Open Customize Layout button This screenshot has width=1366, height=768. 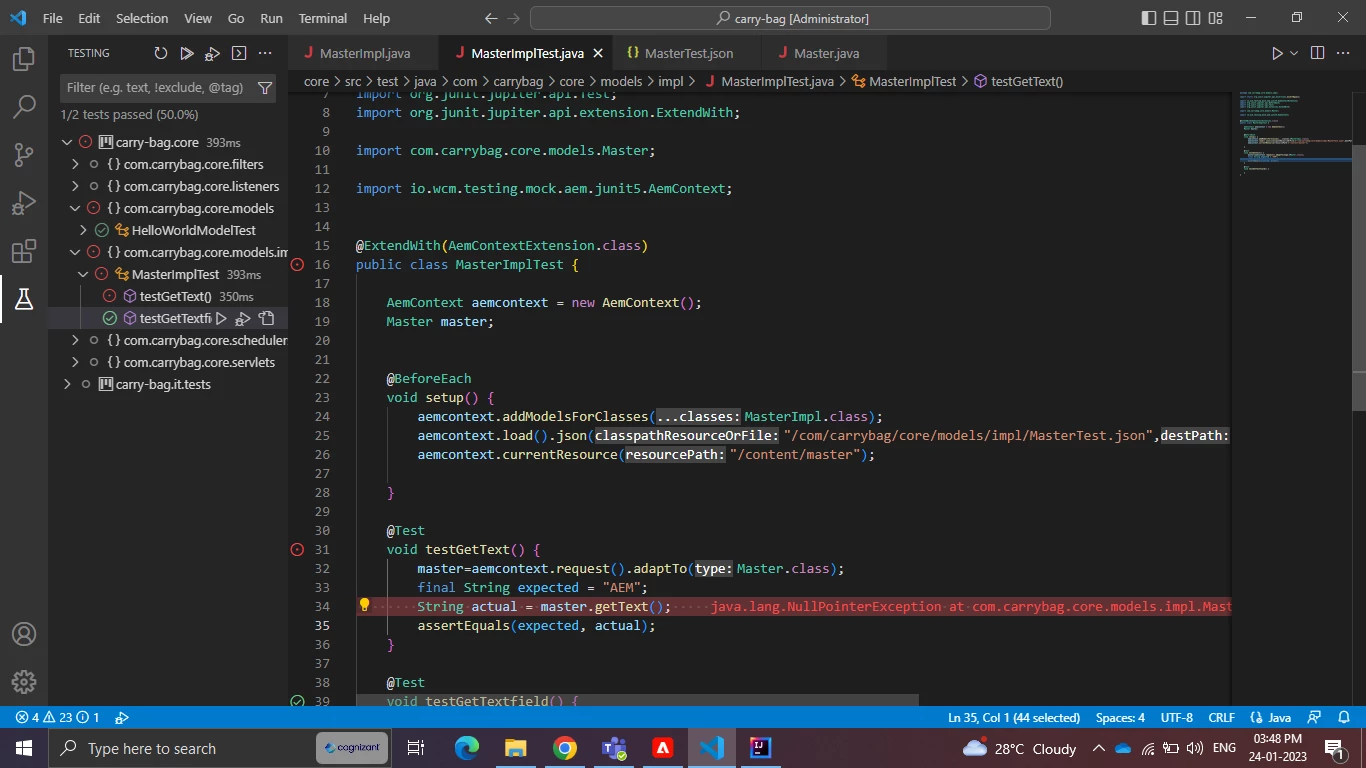tap(1216, 18)
